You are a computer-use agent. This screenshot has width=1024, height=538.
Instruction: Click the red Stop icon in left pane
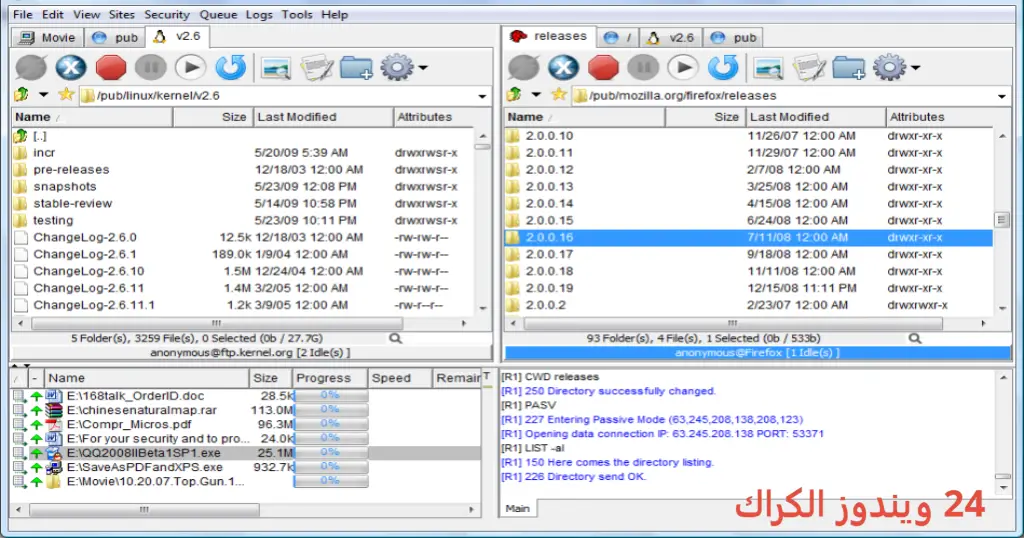(x=110, y=67)
